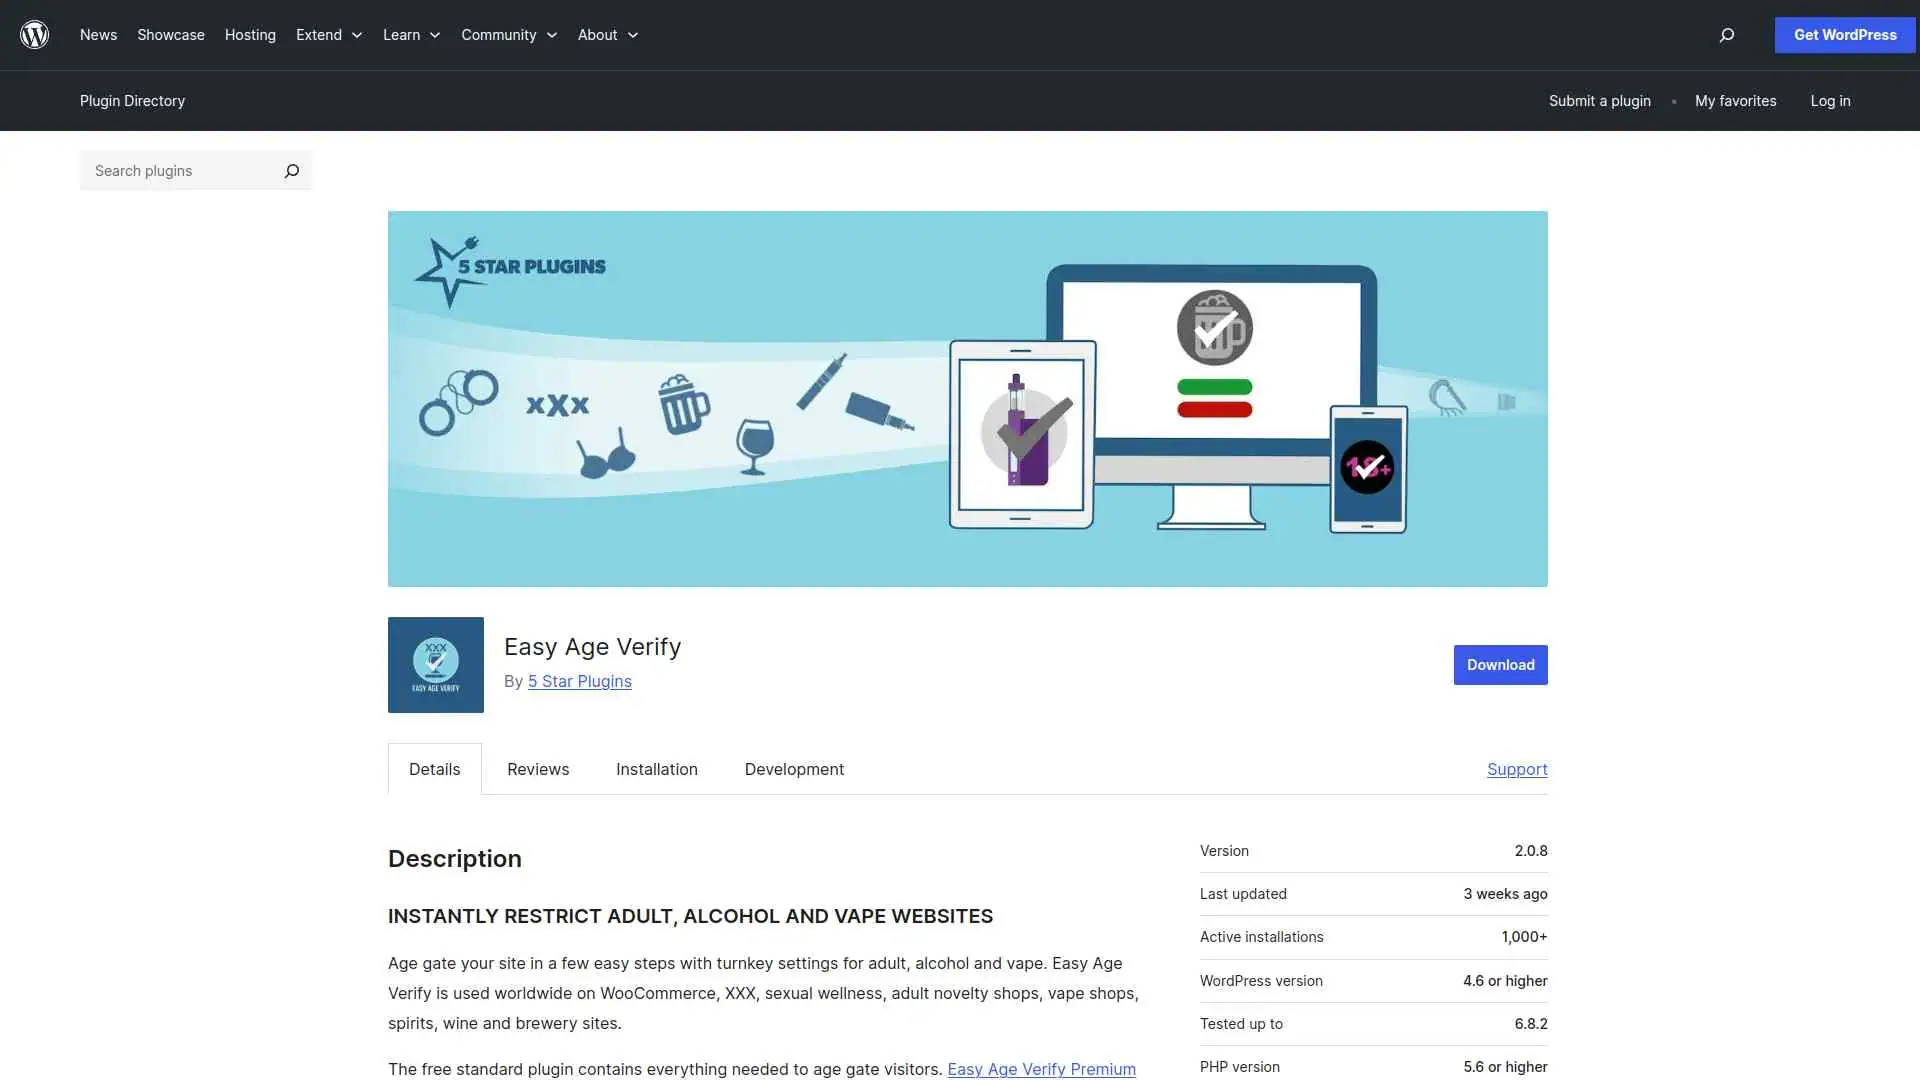This screenshot has height=1080, width=1920.
Task: Click the plugin banner illustration
Action: (967, 398)
